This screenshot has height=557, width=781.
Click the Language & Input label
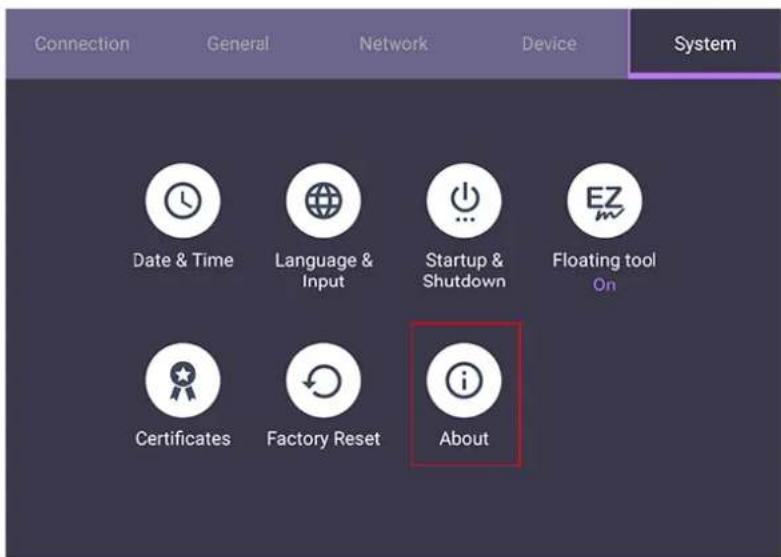tap(323, 271)
